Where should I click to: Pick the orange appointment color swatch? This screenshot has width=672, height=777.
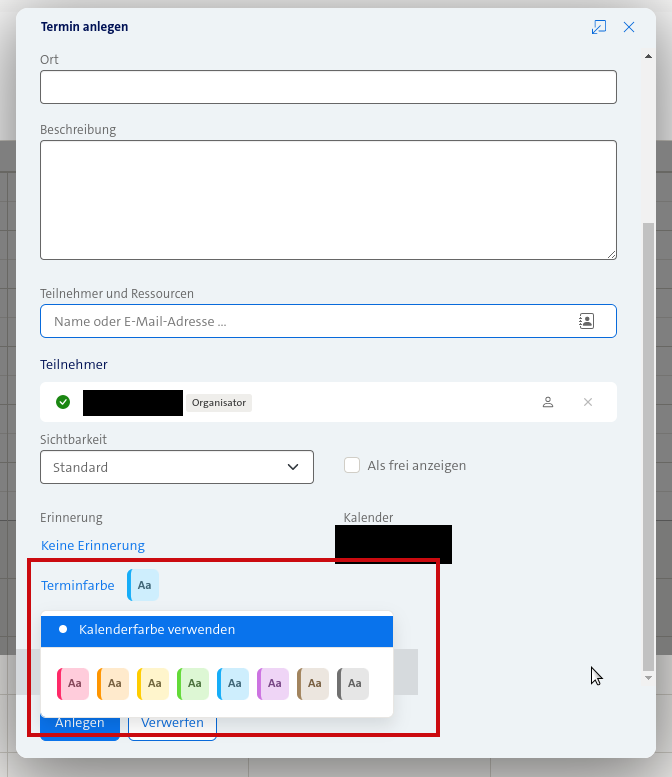click(113, 684)
